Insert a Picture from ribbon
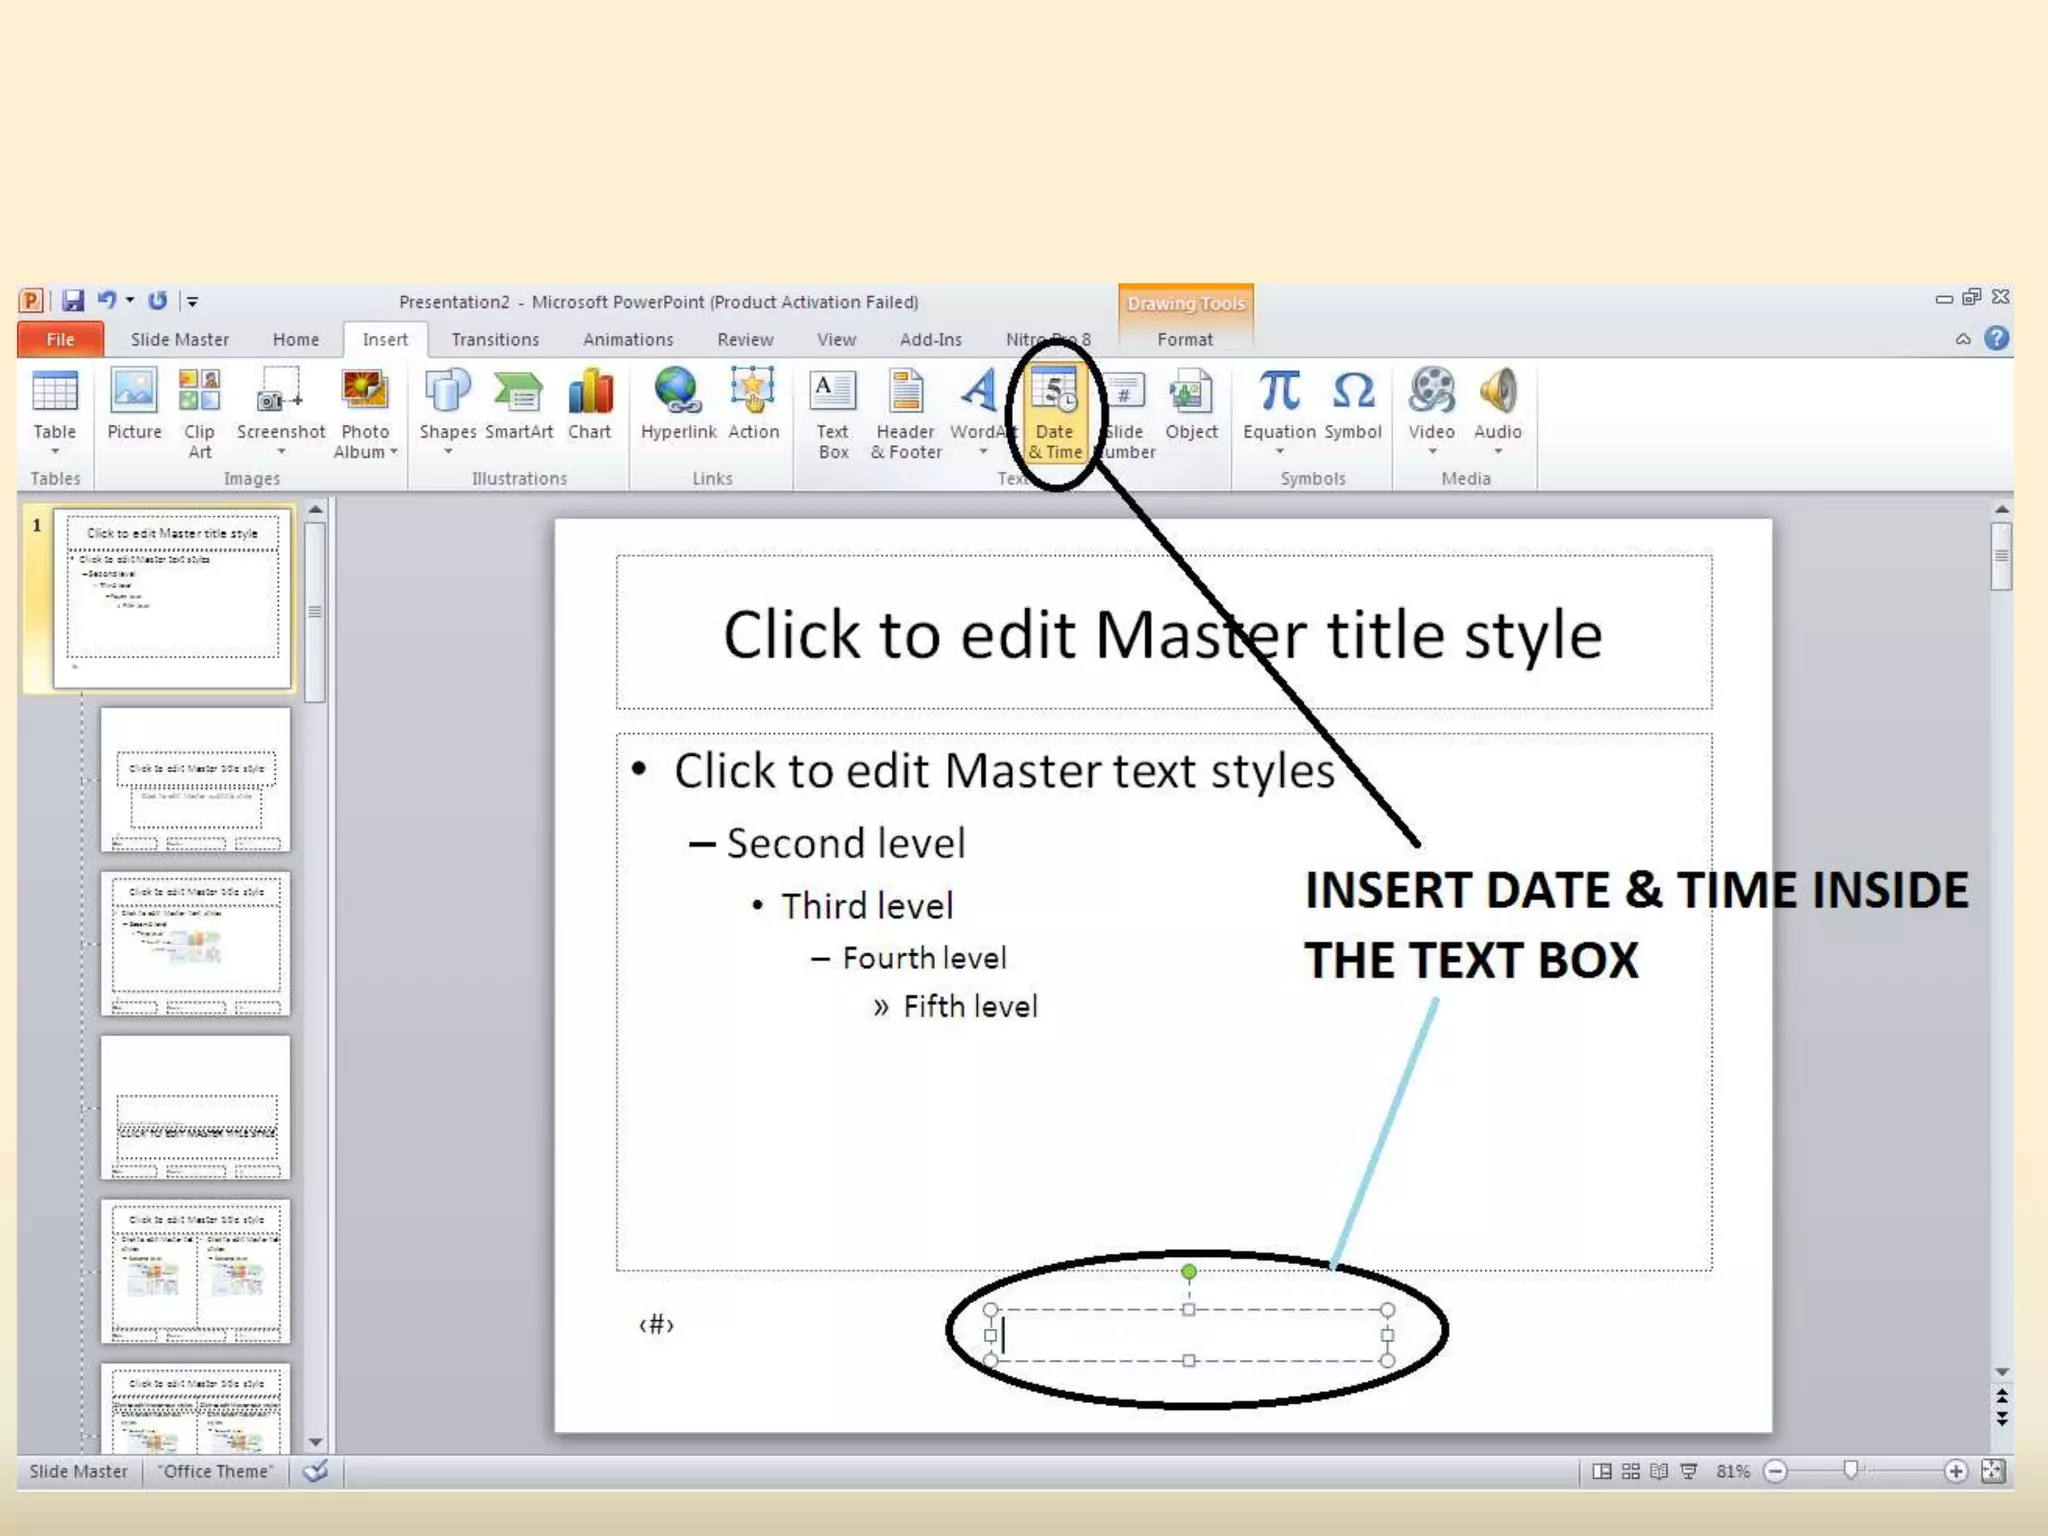 (133, 393)
